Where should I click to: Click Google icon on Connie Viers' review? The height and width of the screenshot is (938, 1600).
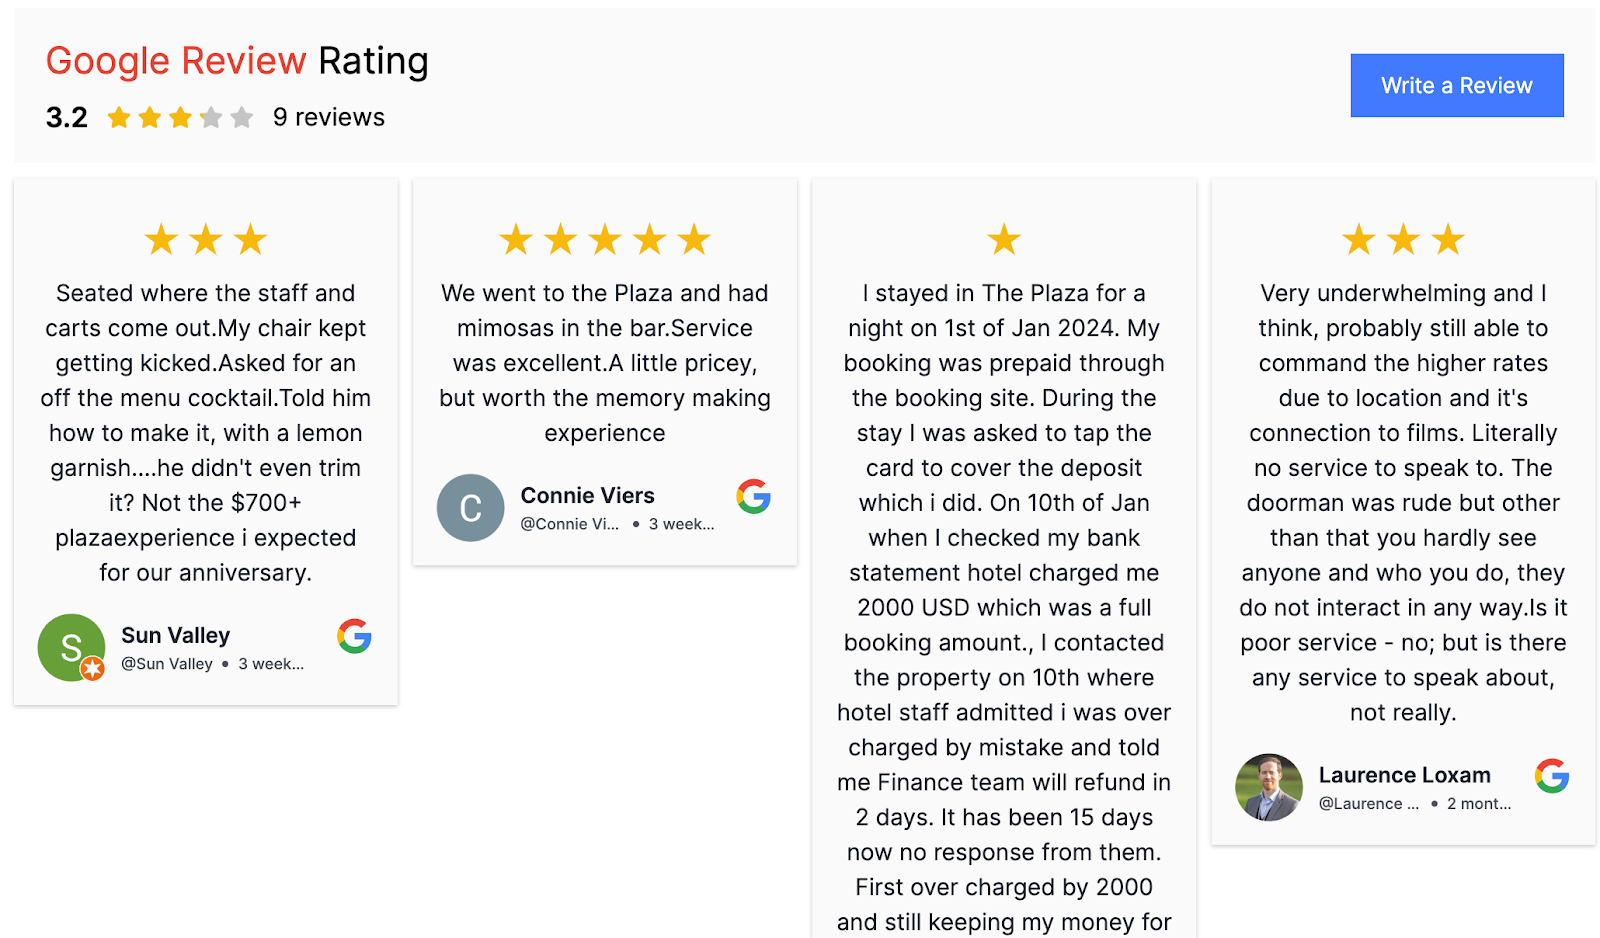click(x=753, y=496)
